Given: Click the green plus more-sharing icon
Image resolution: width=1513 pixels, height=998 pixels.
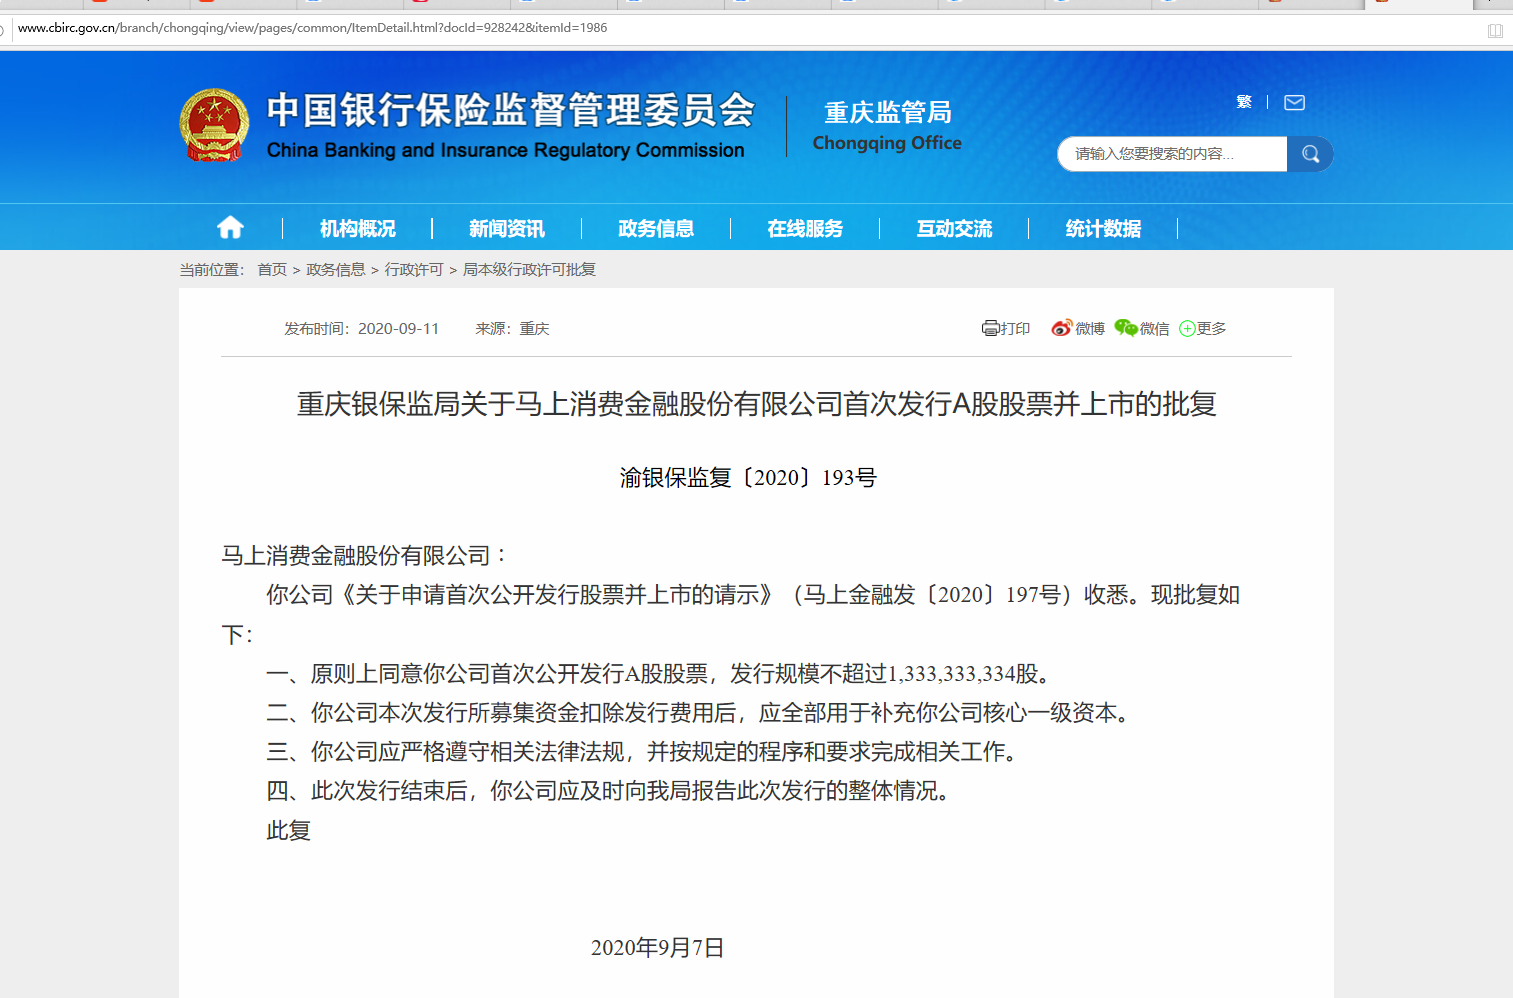Looking at the screenshot, I should 1187,329.
